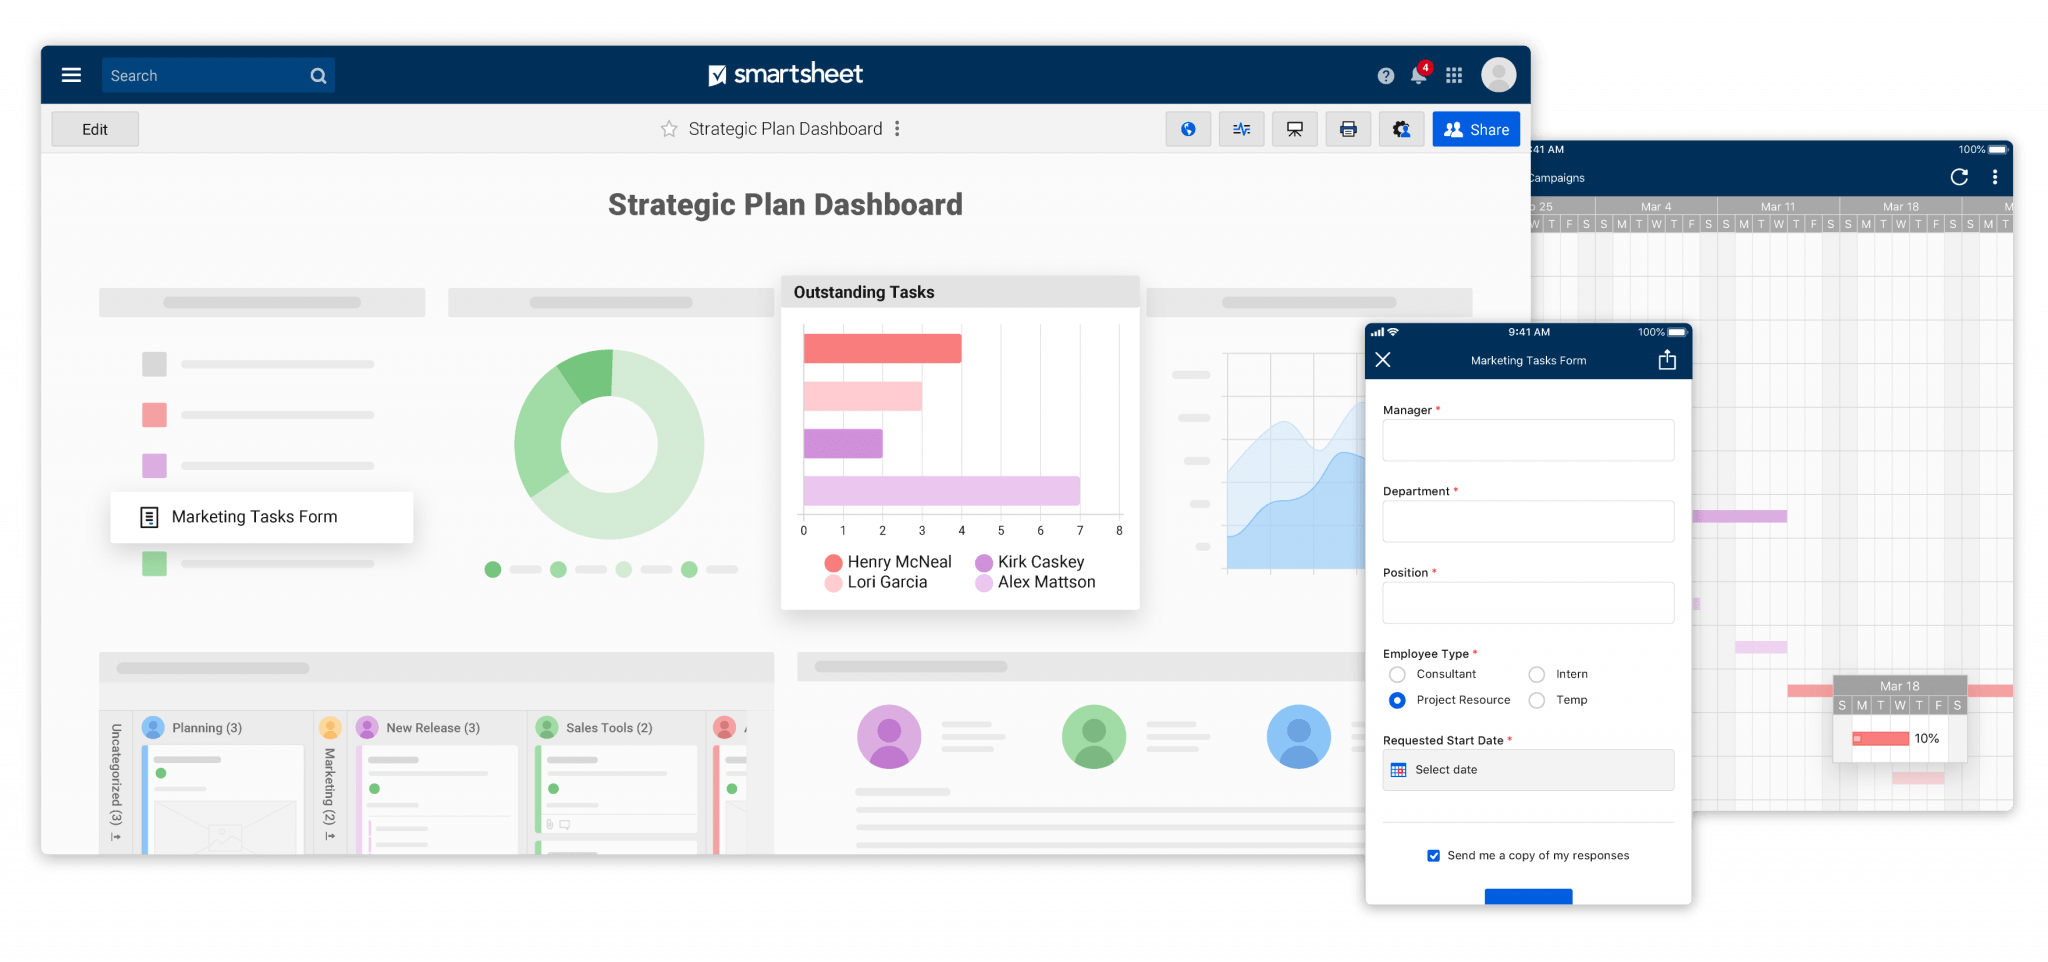Open the help question mark icon
The width and height of the screenshot is (2048, 962).
coord(1385,76)
